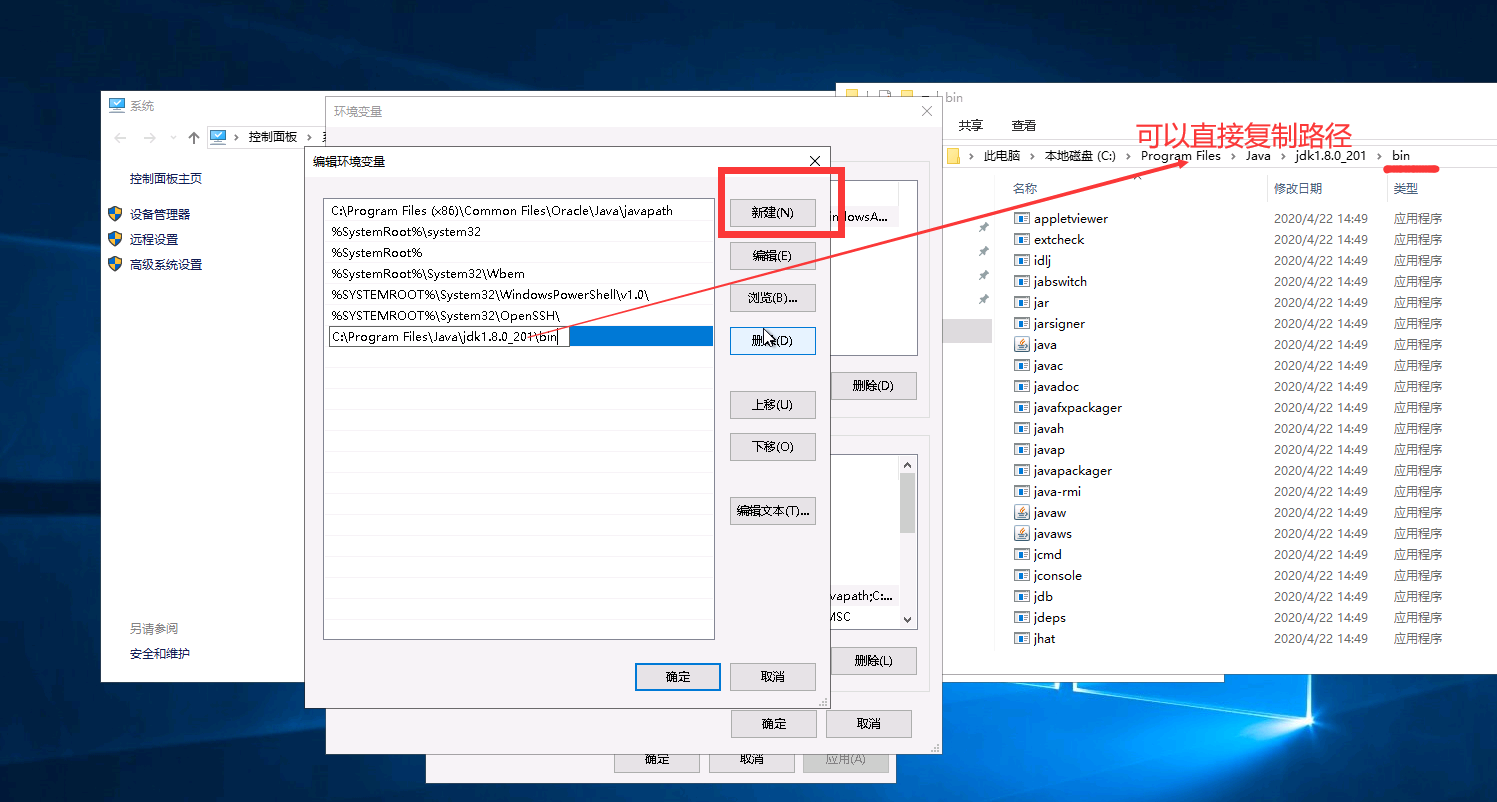
Task: Click Java breadcrumb segment
Action: pos(1258,156)
